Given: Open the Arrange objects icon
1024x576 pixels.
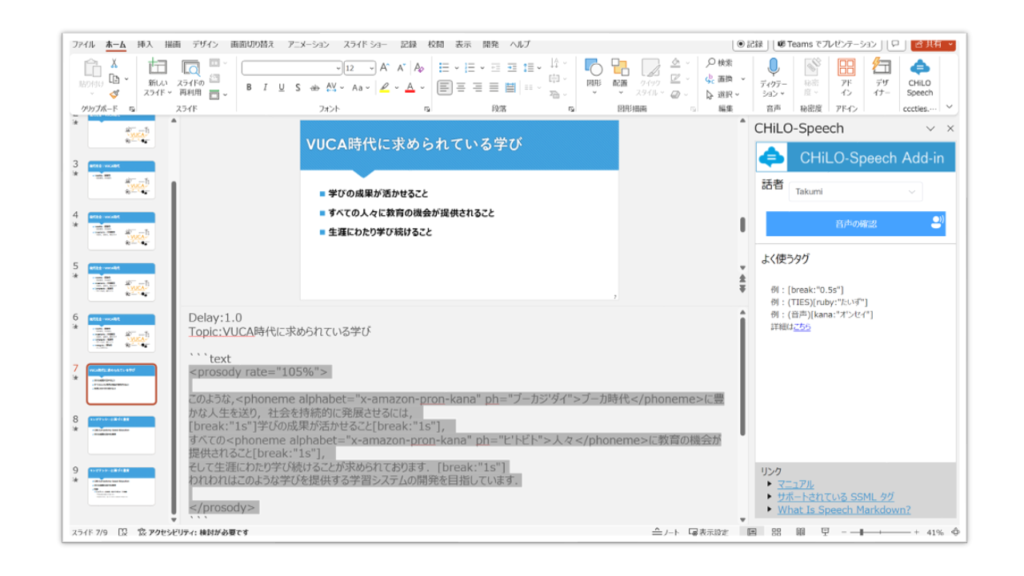Looking at the screenshot, I should coord(620,67).
